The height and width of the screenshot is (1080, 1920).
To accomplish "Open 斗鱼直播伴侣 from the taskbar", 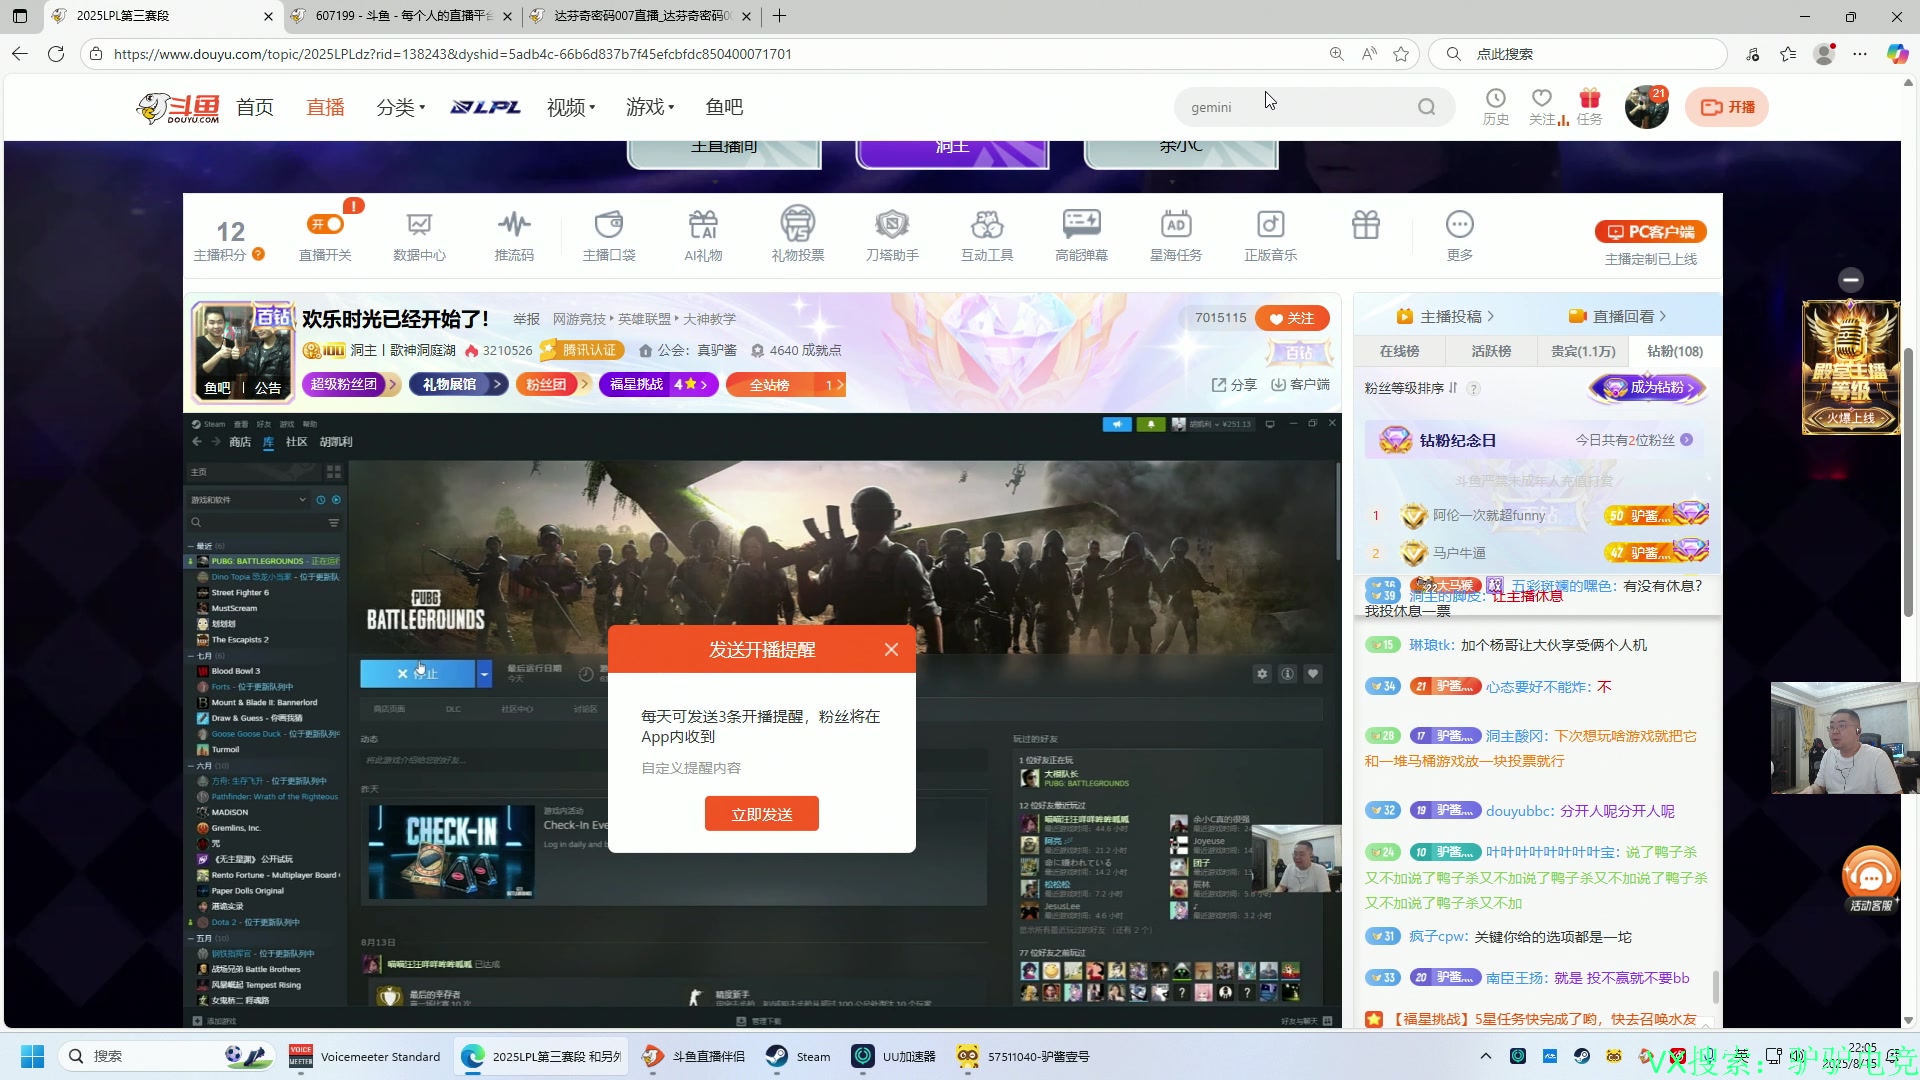I will [694, 1056].
